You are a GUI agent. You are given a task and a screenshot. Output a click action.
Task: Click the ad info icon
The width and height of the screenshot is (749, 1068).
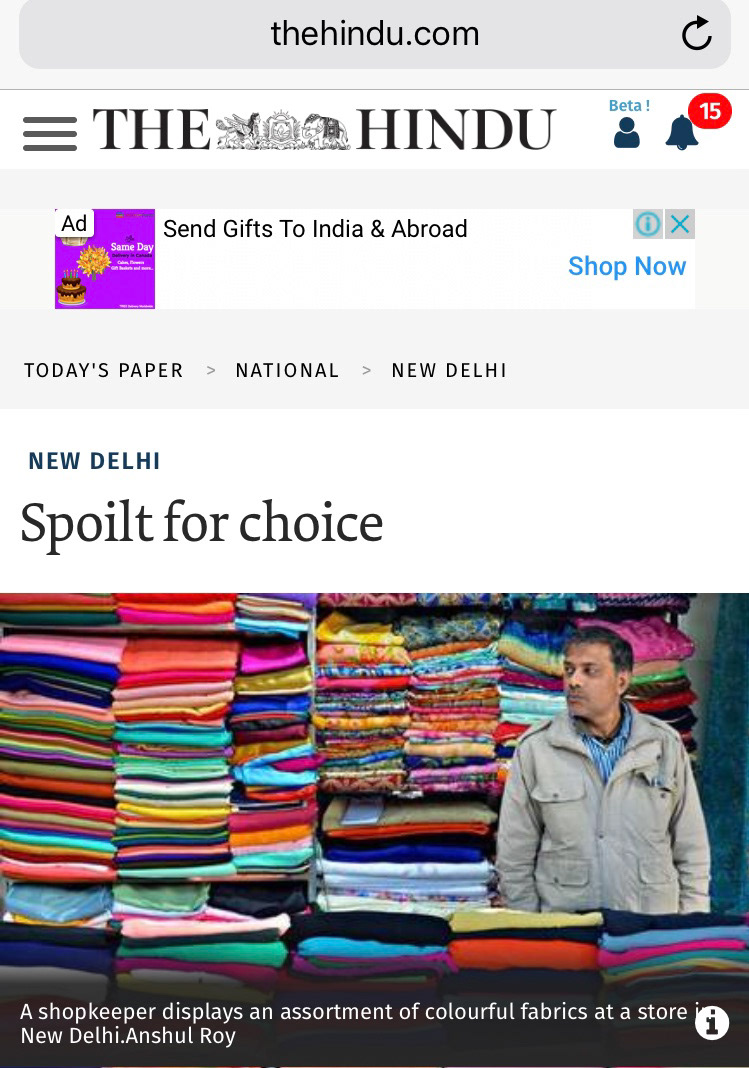click(648, 223)
